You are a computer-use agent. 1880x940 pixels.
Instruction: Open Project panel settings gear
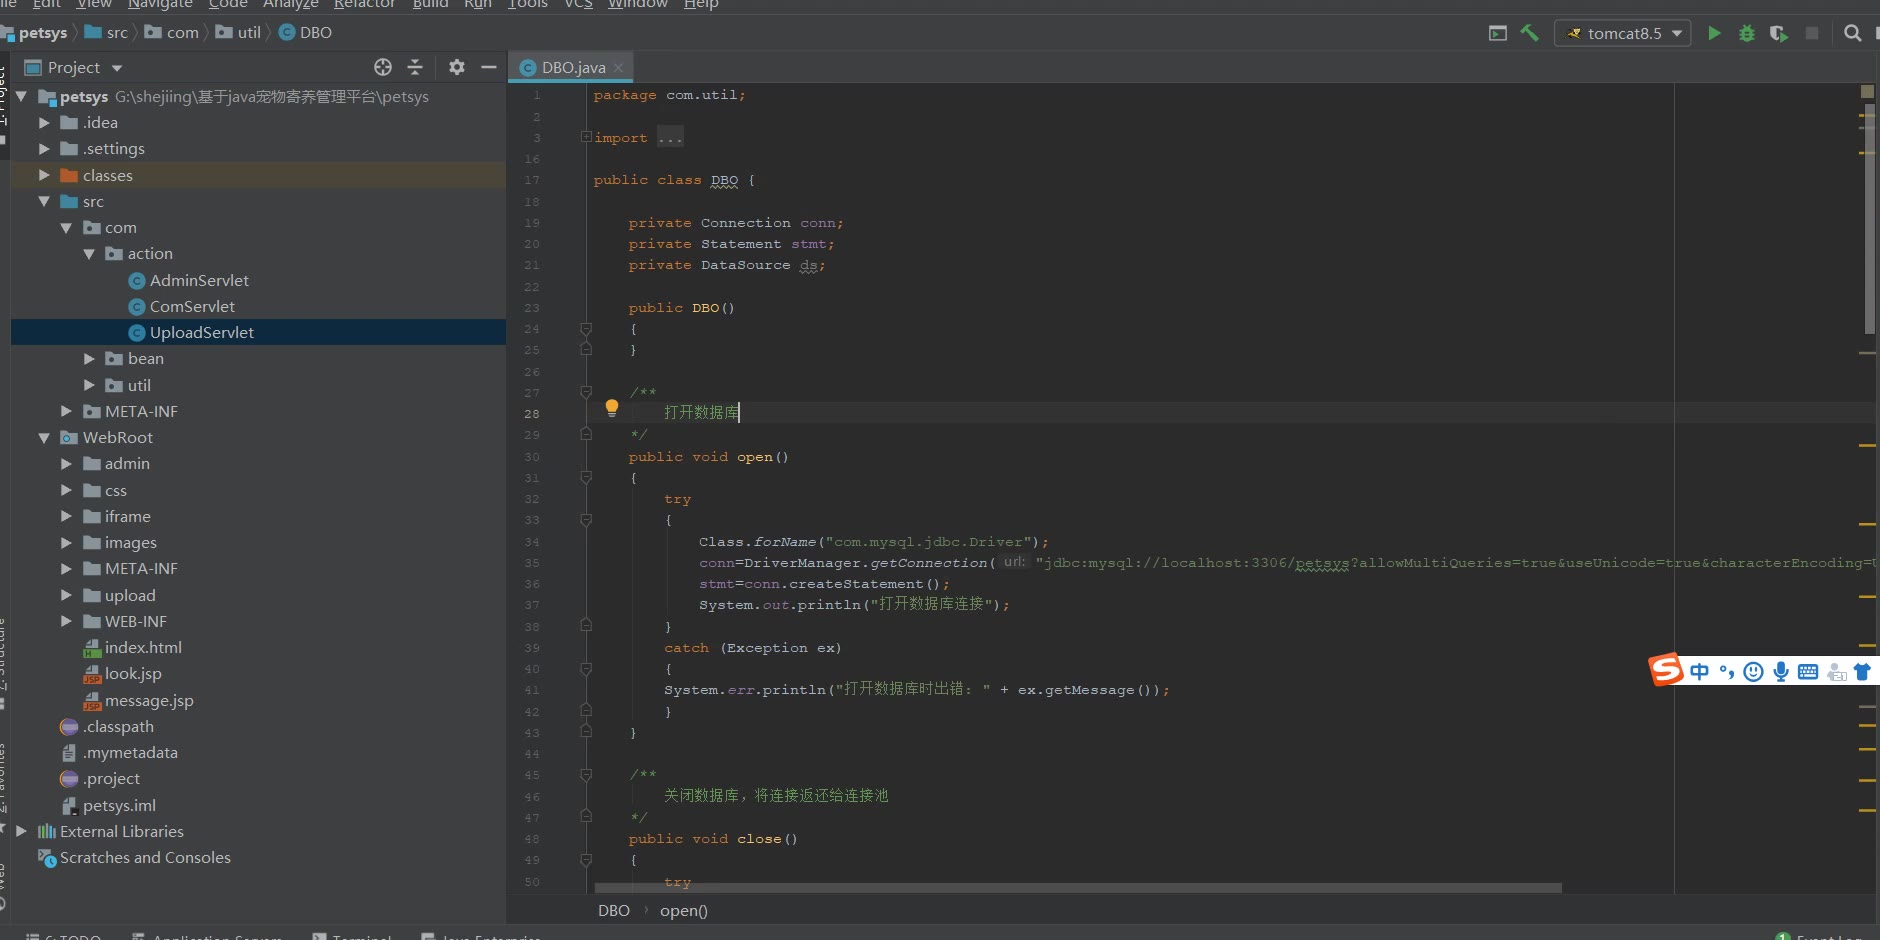(457, 67)
